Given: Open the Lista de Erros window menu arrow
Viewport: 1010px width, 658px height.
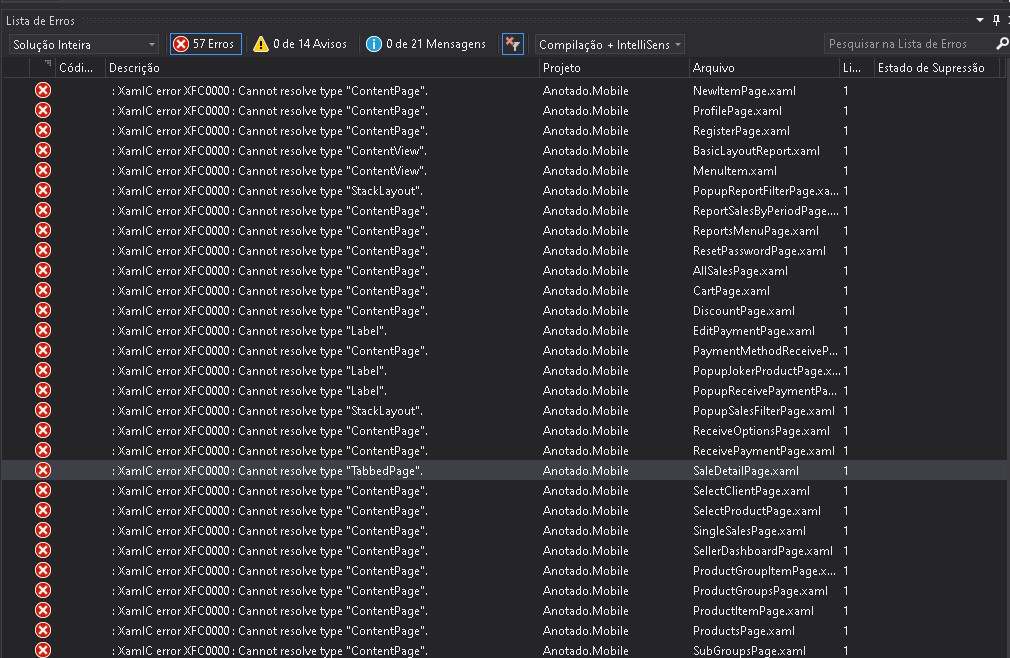Looking at the screenshot, I should tap(980, 19).
